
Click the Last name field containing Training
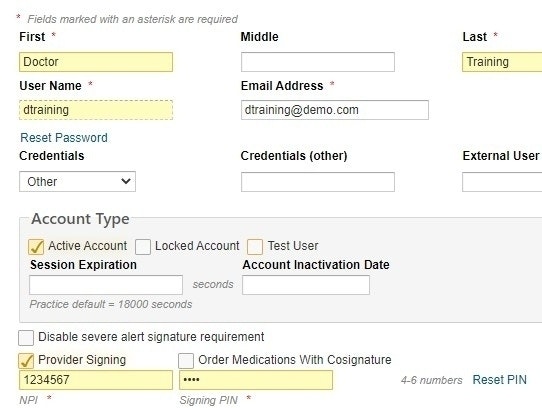point(502,62)
